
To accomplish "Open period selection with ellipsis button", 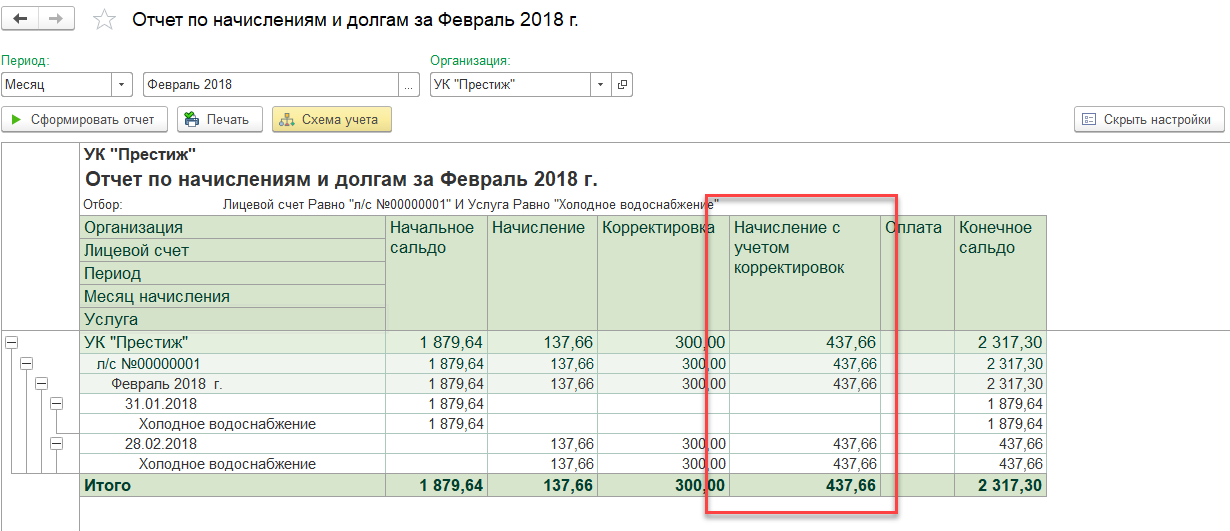I will [409, 85].
